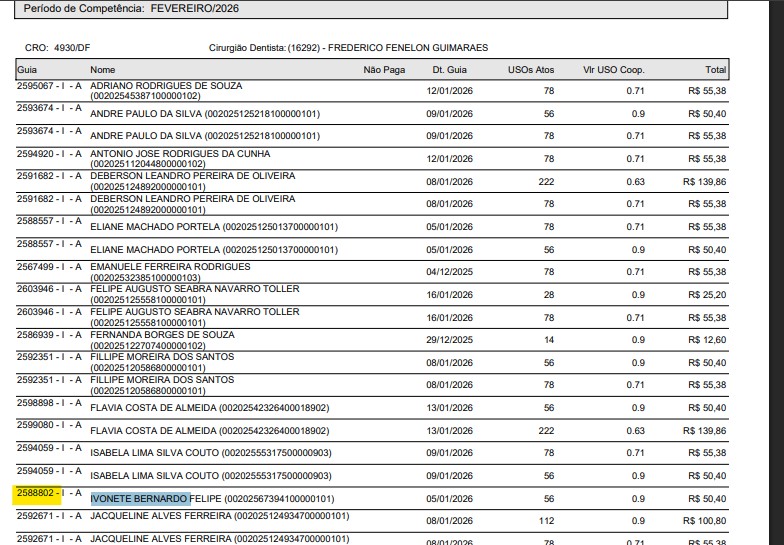Click the ADRIANO RODRIGUES DE SOUZA row name
The height and width of the screenshot is (545, 784).
(x=166, y=86)
